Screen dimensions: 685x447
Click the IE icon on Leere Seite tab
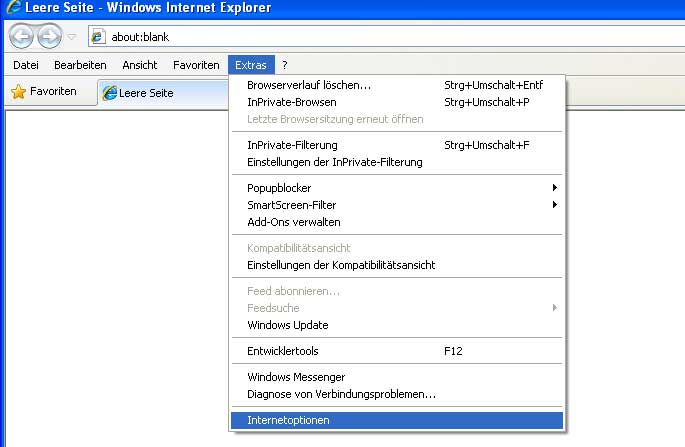pyautogui.click(x=109, y=93)
